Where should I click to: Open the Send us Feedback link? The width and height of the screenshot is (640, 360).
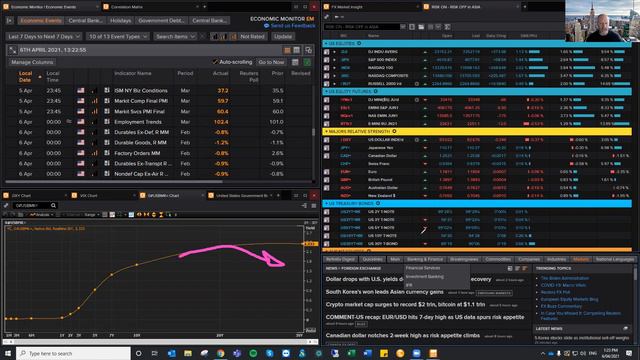pyautogui.click(x=290, y=25)
